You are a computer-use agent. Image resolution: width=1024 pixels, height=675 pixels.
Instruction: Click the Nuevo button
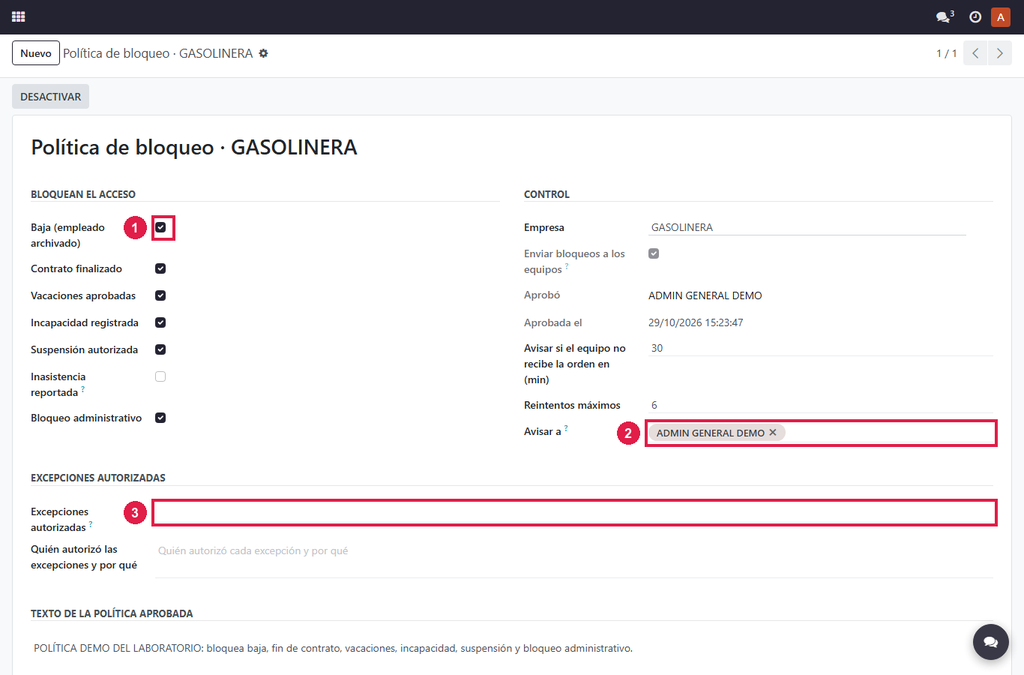click(36, 54)
